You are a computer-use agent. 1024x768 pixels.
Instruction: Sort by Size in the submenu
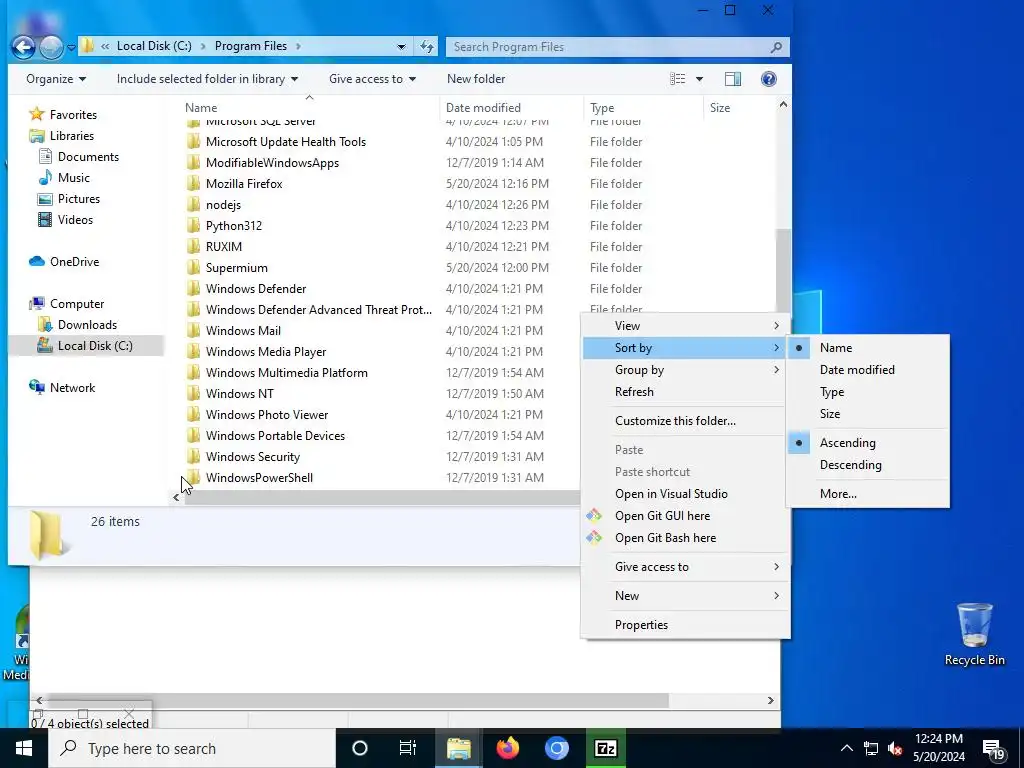pyautogui.click(x=868, y=413)
